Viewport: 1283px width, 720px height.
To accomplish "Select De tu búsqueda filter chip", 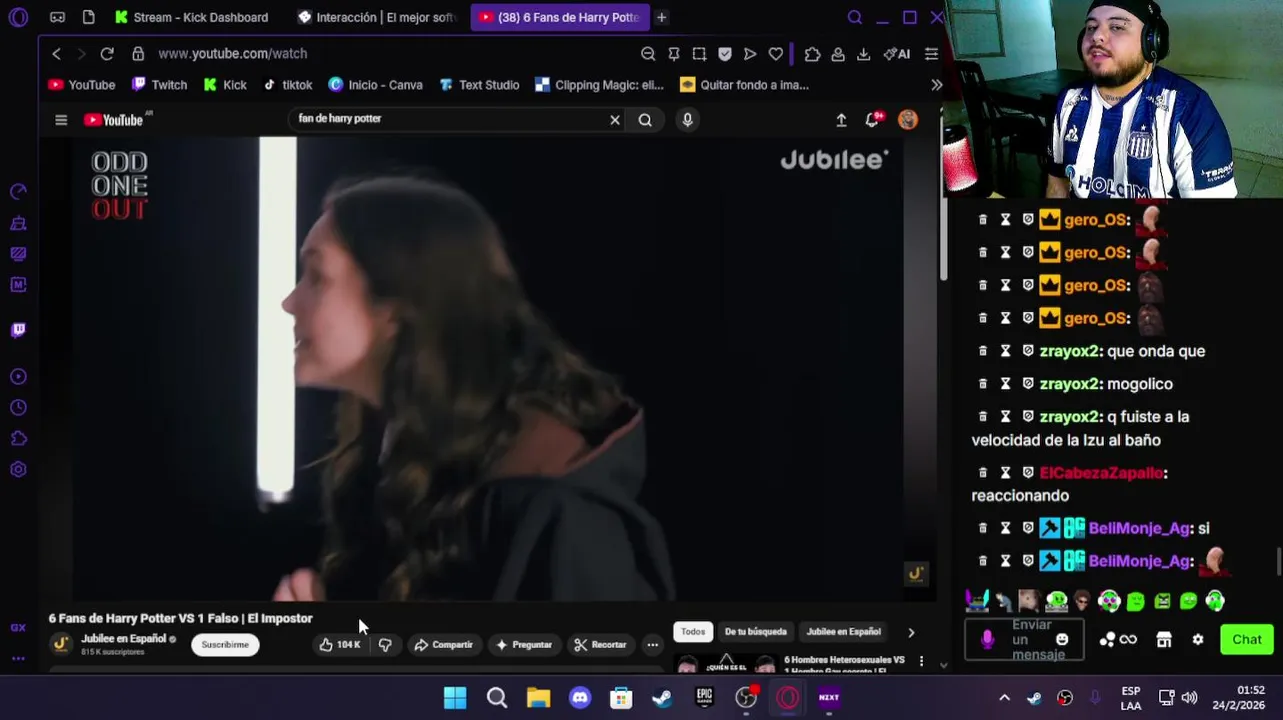I will tap(755, 632).
